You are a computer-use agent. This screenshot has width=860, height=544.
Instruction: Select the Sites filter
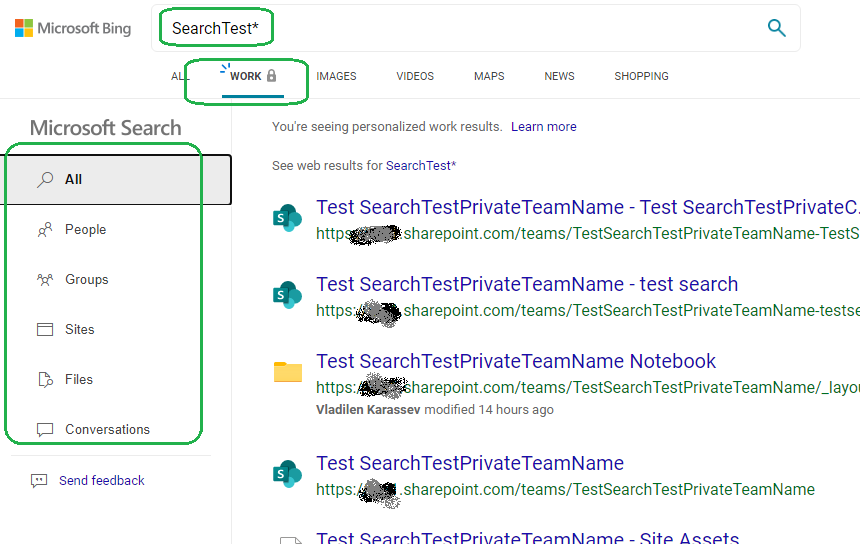pyautogui.click(x=80, y=330)
